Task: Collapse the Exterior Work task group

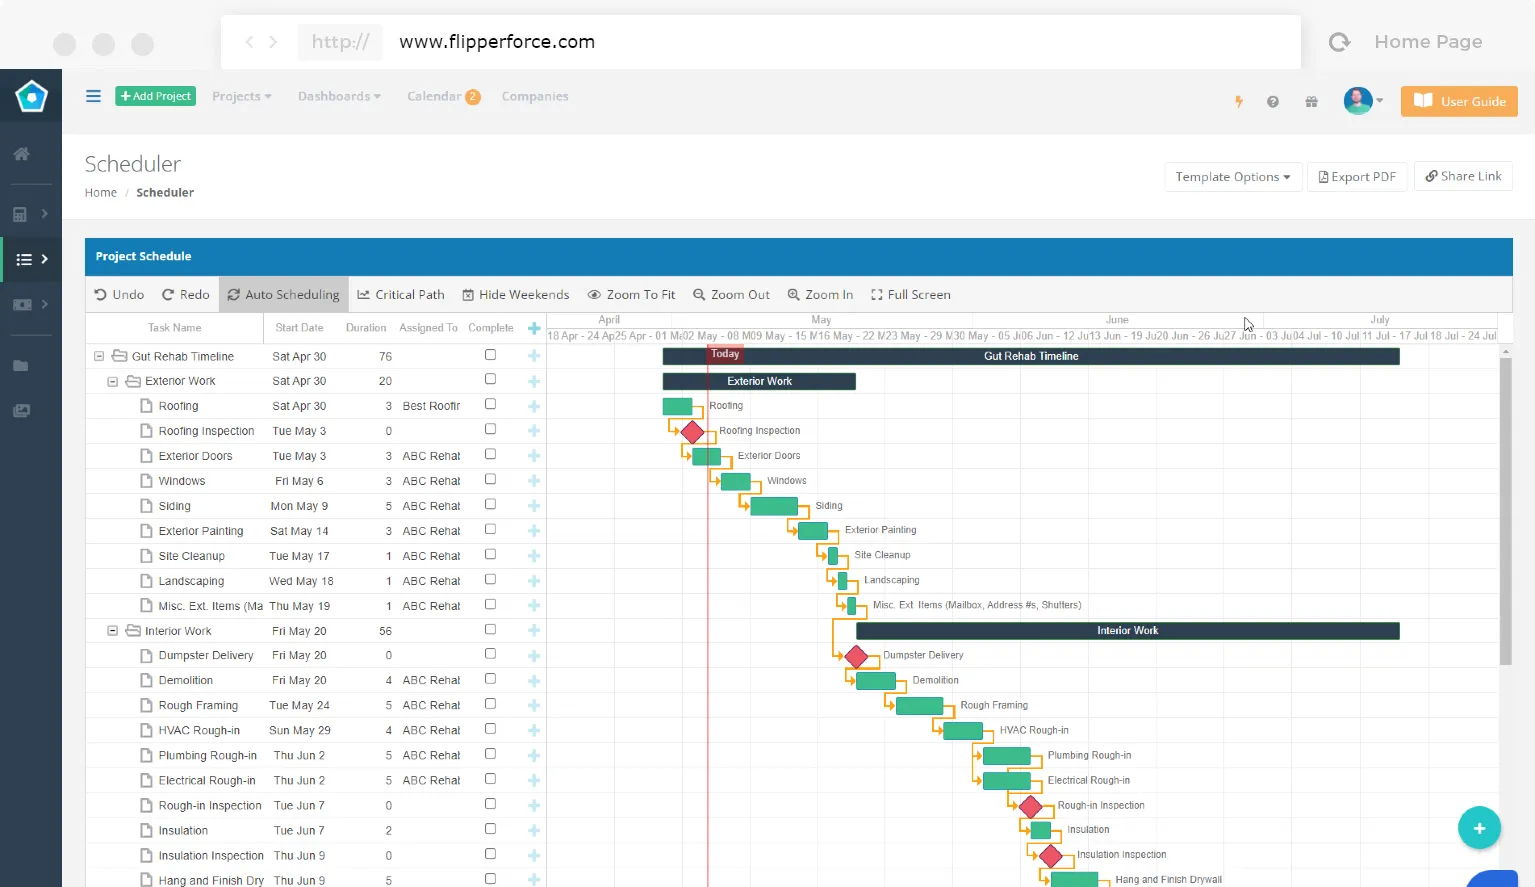Action: point(112,381)
